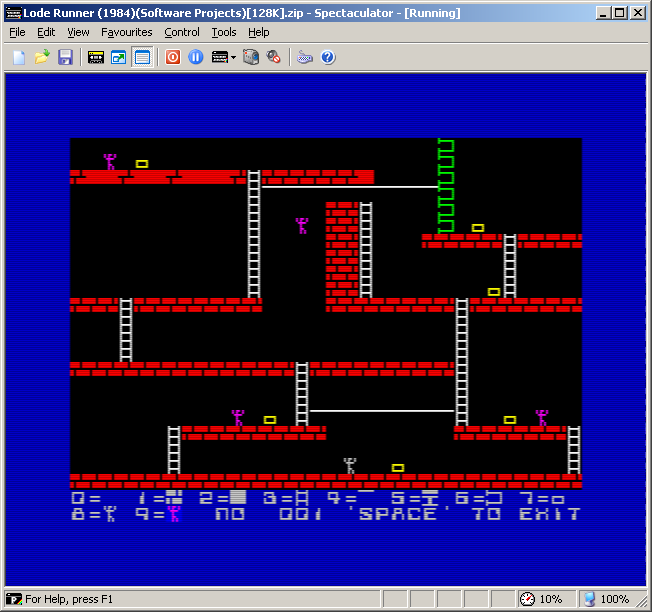Screen dimensions: 652x612
Task: Click the 100% volume indicator in status bar
Action: 607,599
